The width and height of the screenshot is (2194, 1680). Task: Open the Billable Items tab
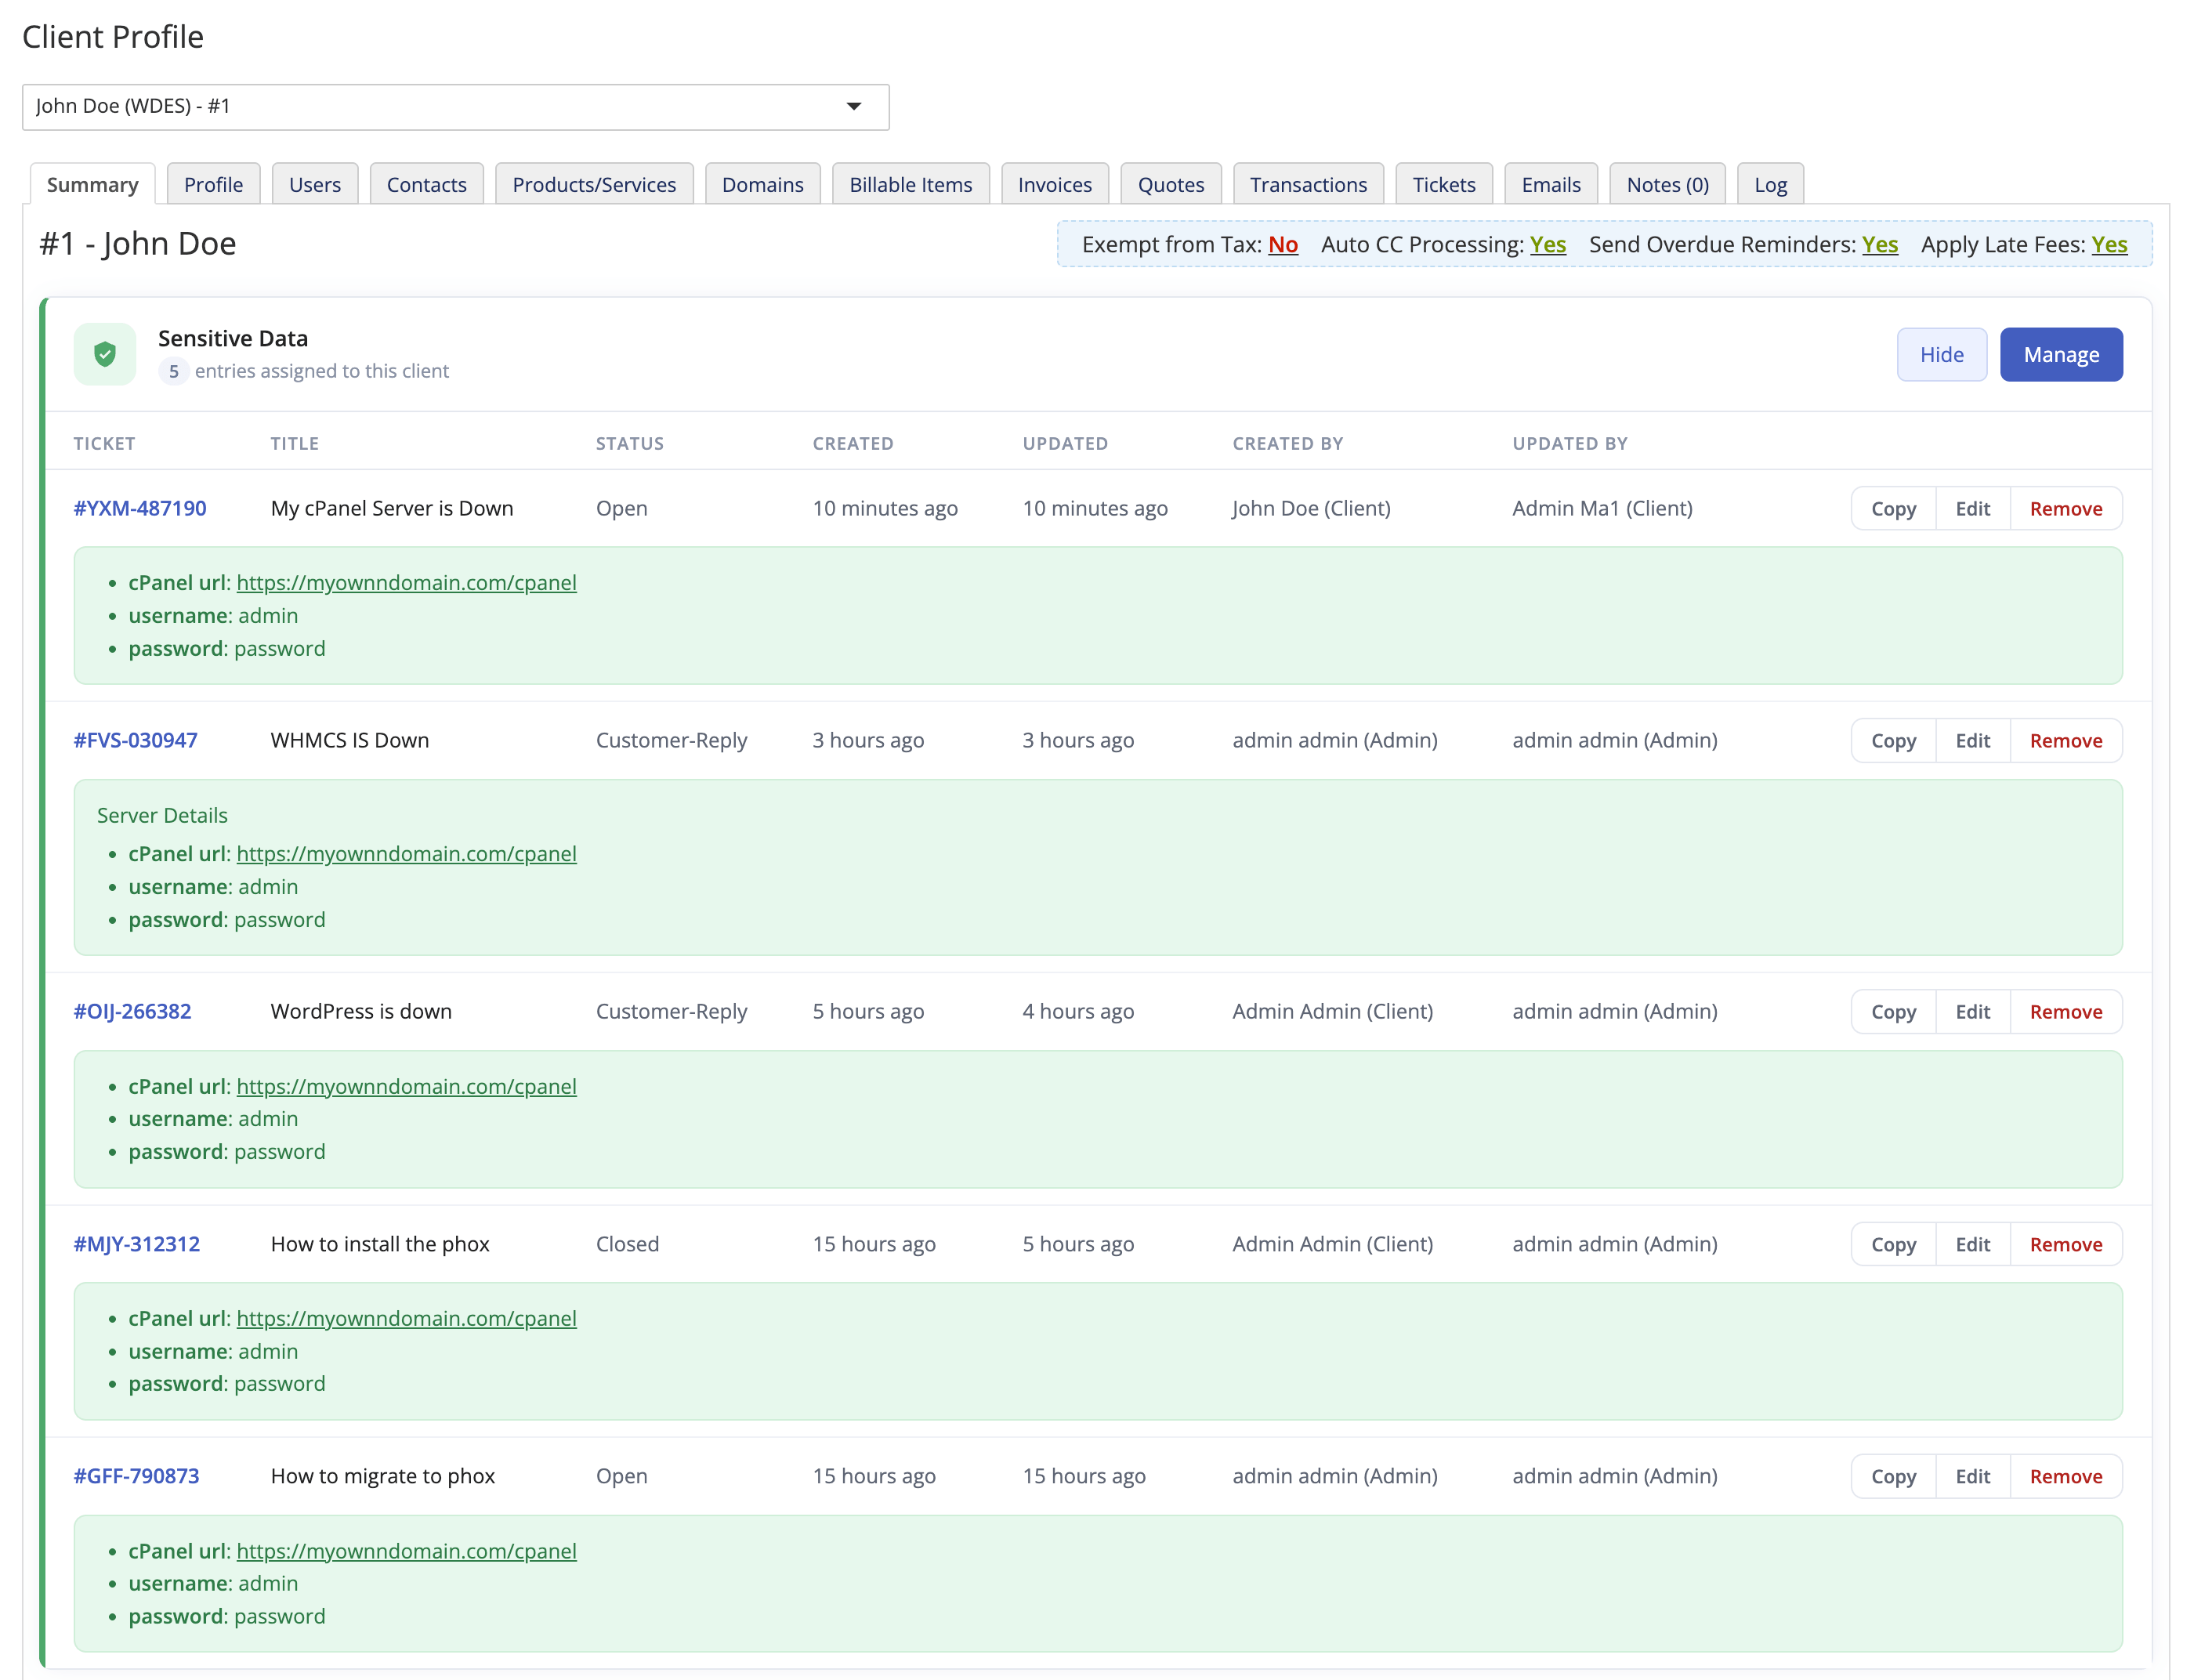point(910,184)
